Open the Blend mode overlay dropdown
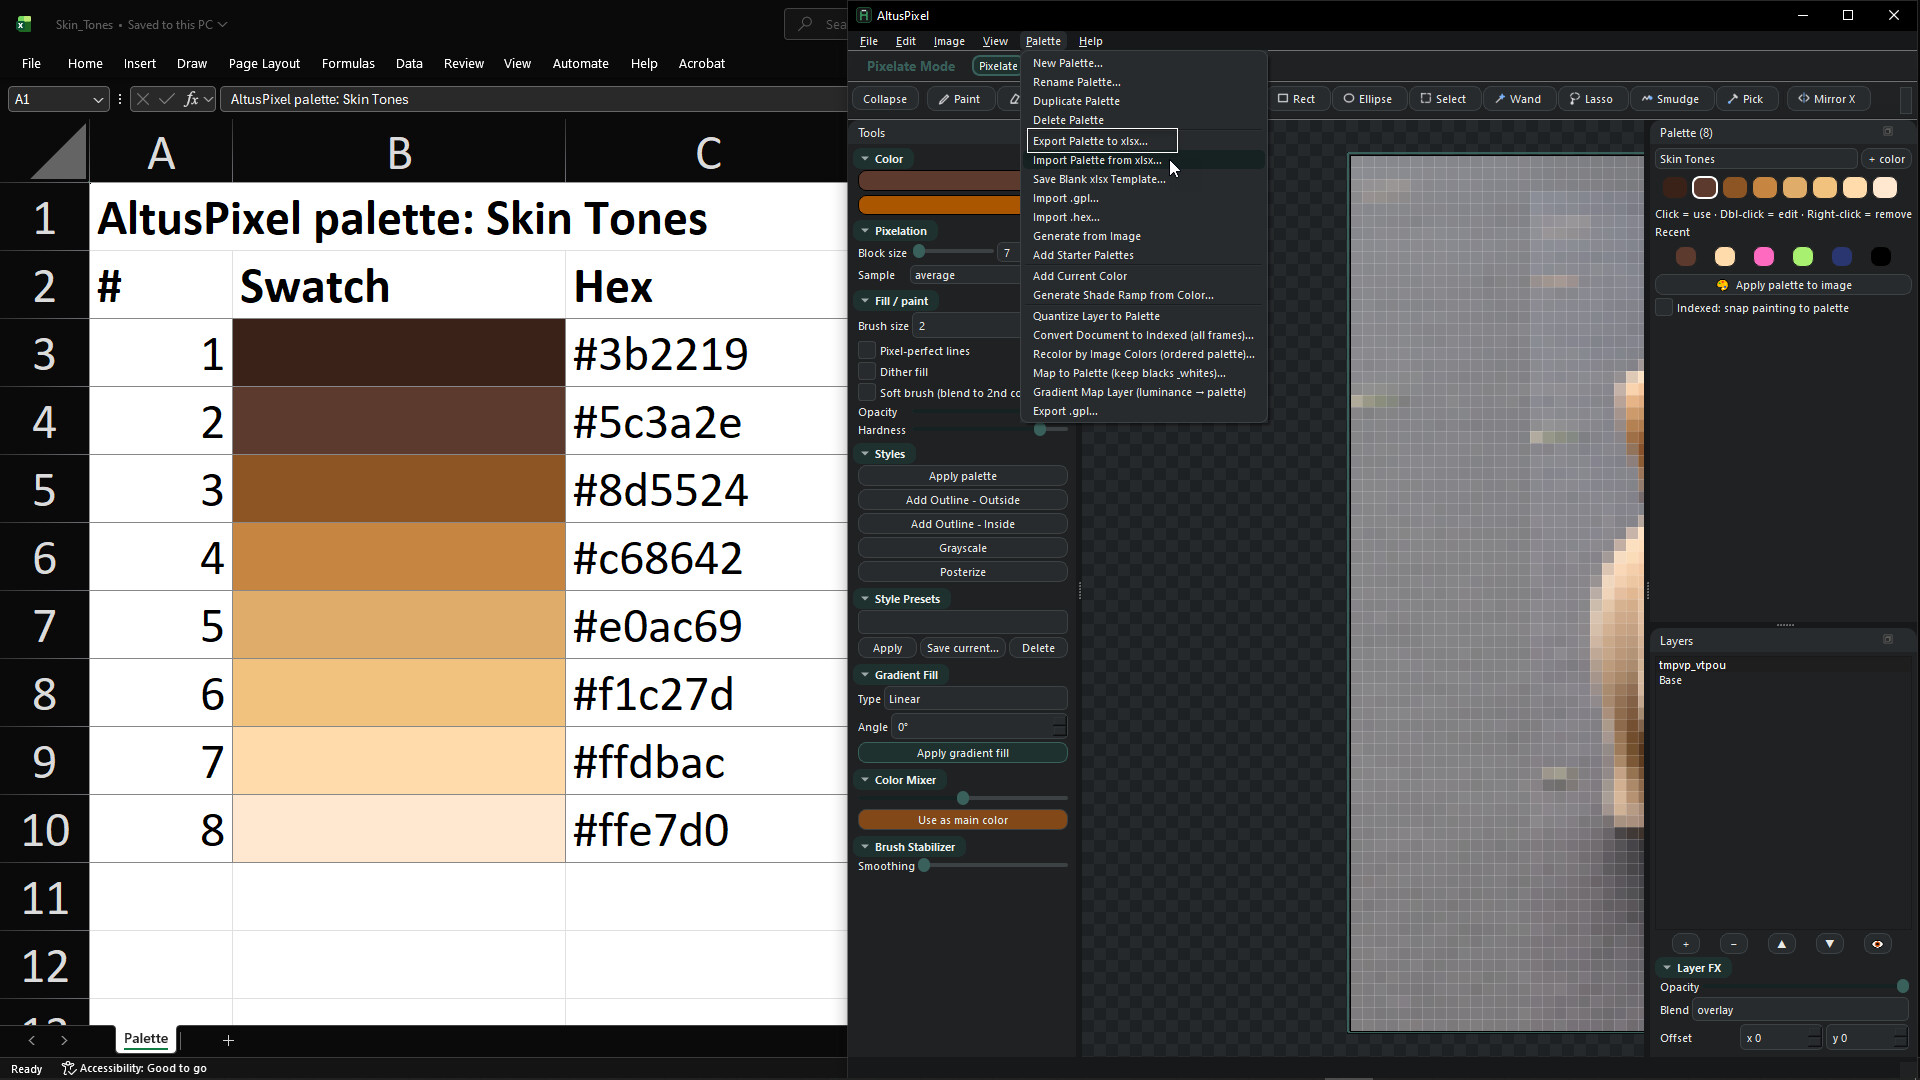Image resolution: width=1920 pixels, height=1080 pixels. (x=1801, y=1010)
